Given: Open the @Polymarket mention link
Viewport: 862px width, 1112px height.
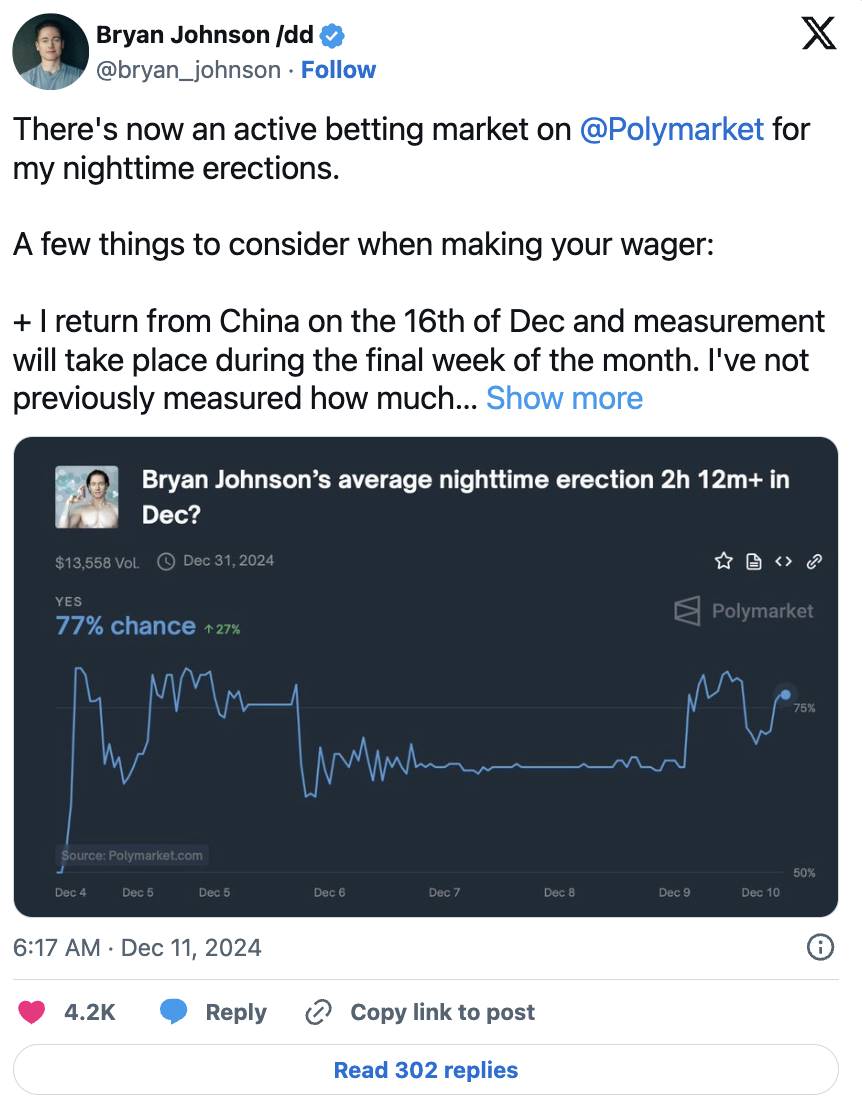Looking at the screenshot, I should pyautogui.click(x=672, y=129).
